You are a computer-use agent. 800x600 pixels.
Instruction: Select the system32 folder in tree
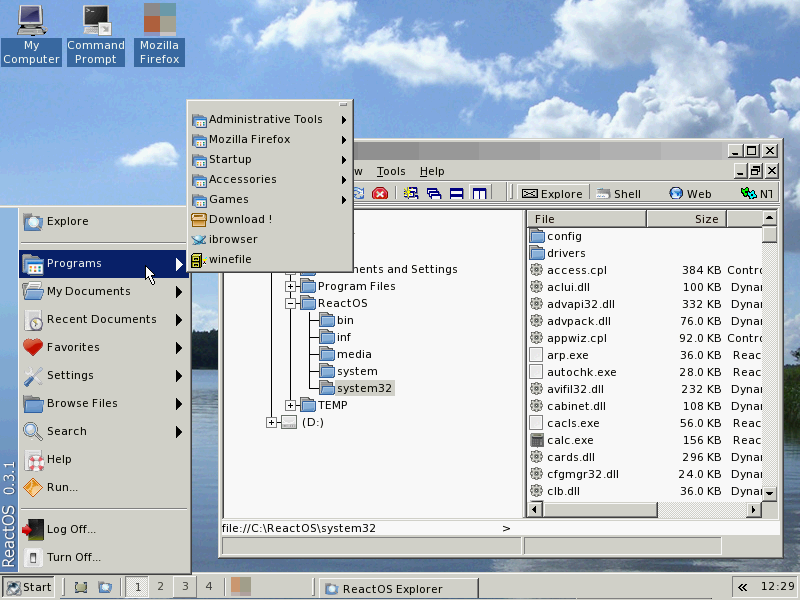click(x=356, y=388)
